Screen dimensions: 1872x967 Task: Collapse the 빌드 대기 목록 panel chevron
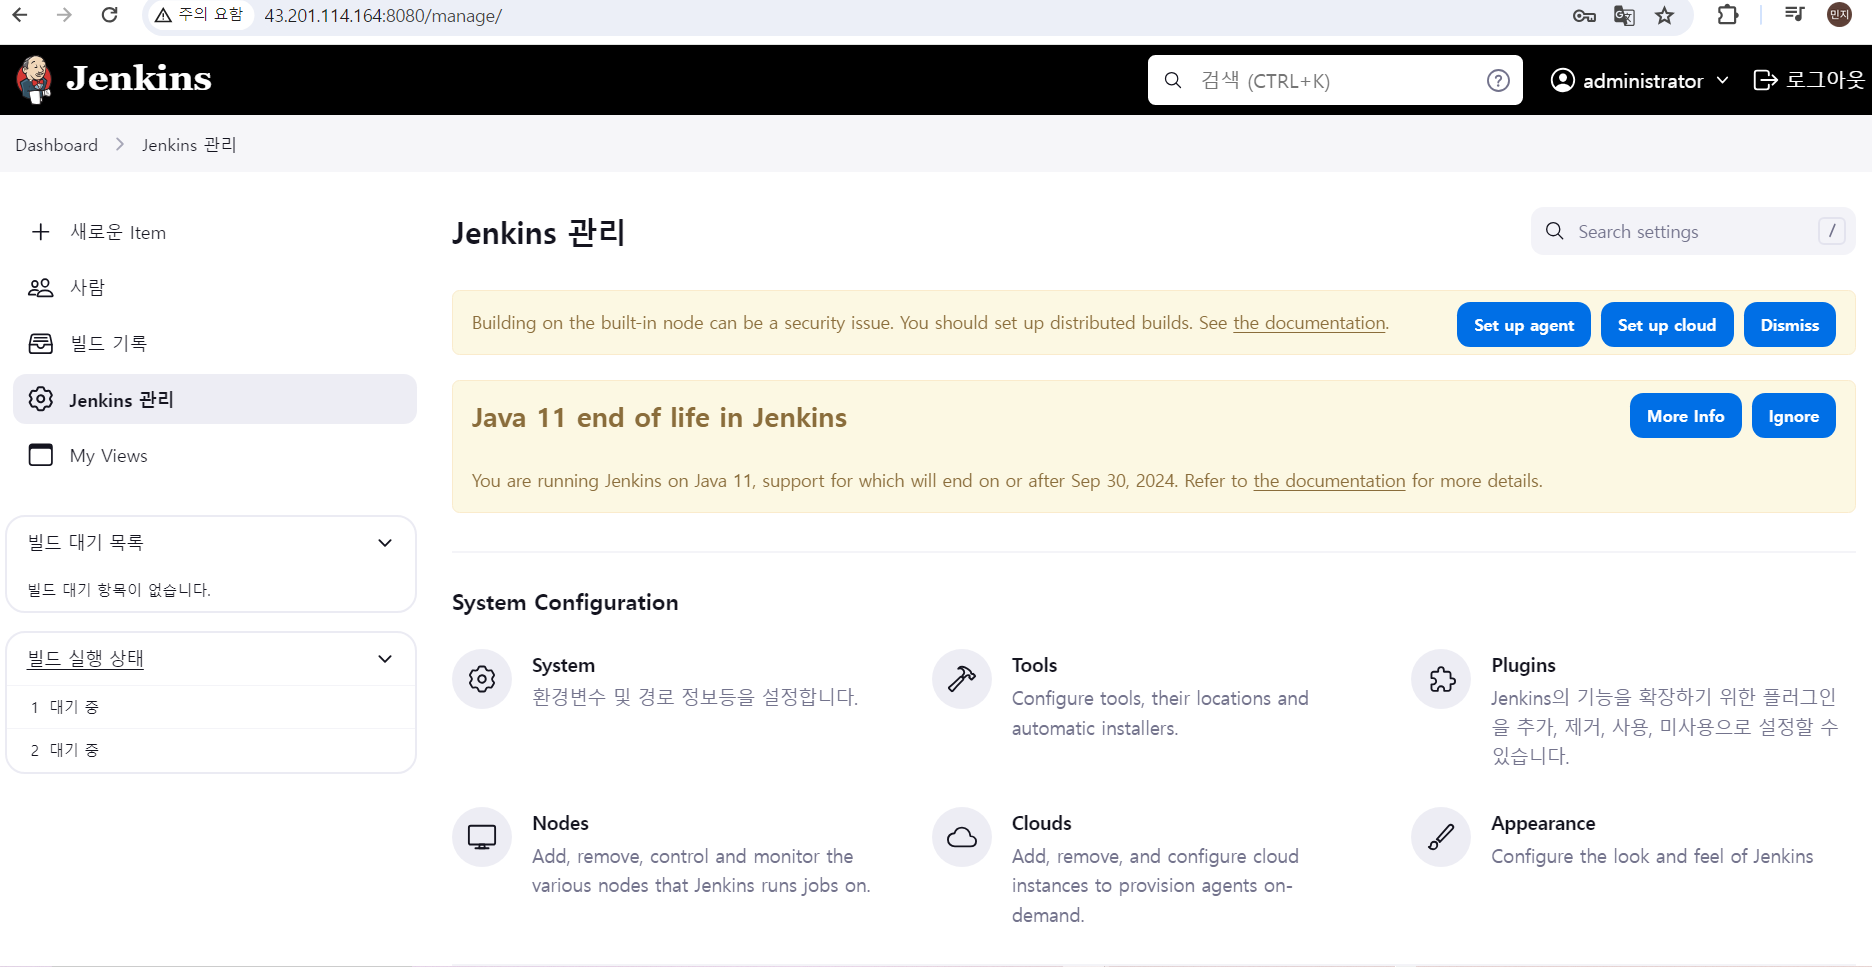pos(385,543)
